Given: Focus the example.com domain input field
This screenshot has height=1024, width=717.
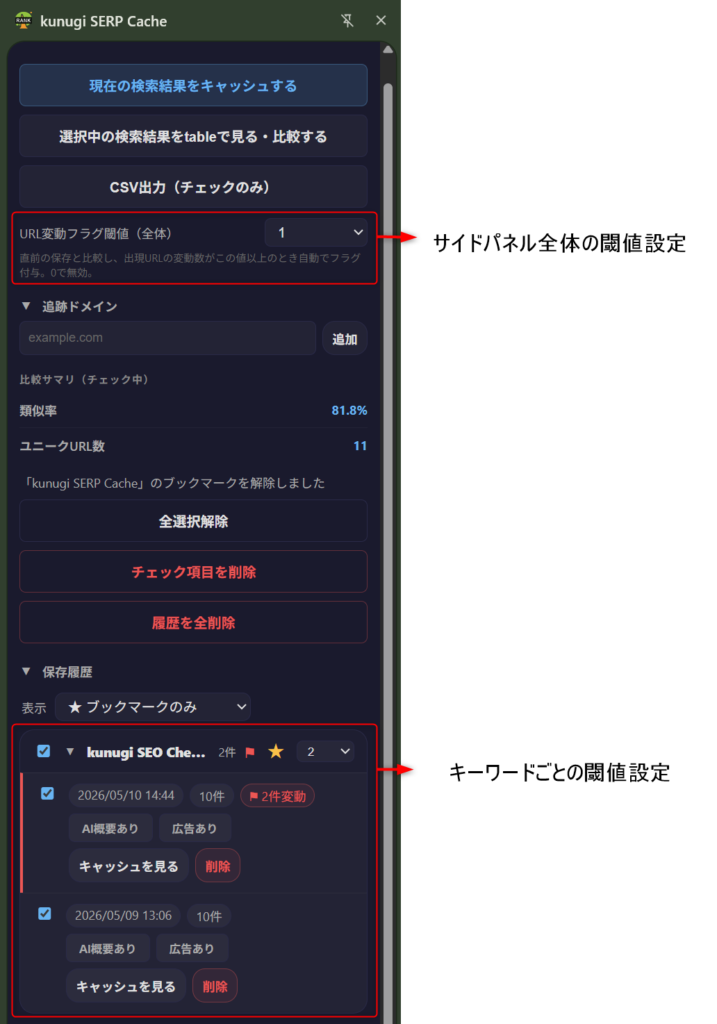Looking at the screenshot, I should point(168,338).
